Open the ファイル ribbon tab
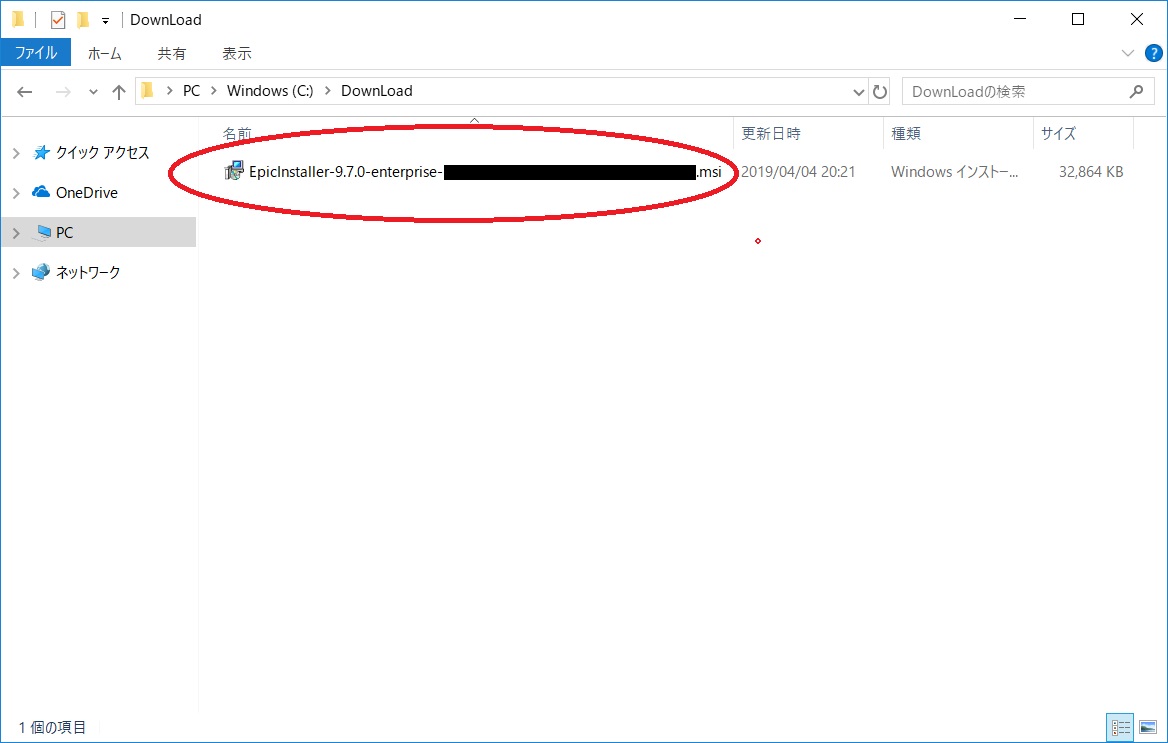Screen dimensions: 1168x743 tap(36, 53)
